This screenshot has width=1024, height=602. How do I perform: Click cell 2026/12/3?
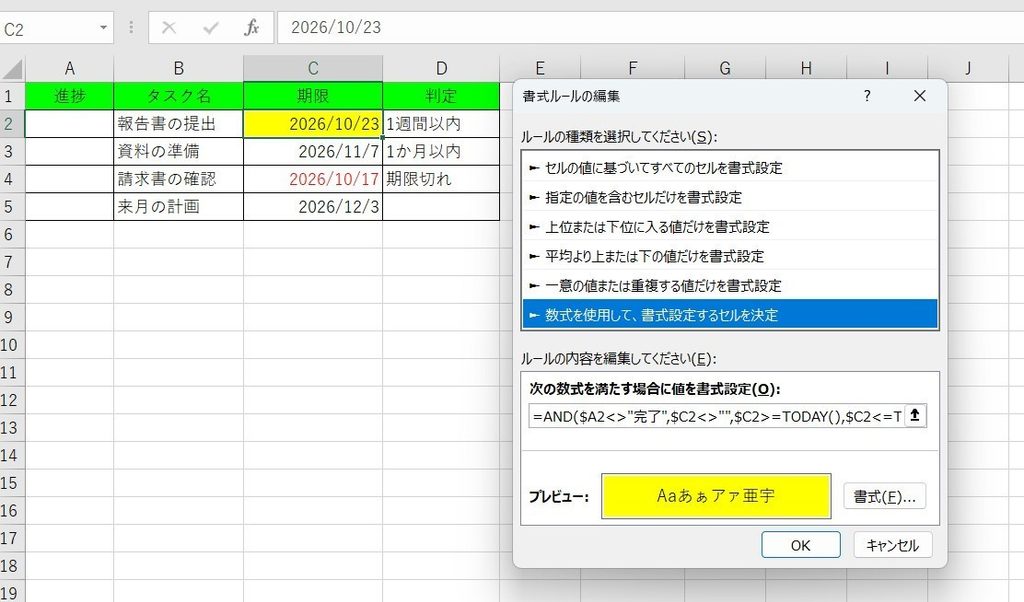(x=313, y=206)
